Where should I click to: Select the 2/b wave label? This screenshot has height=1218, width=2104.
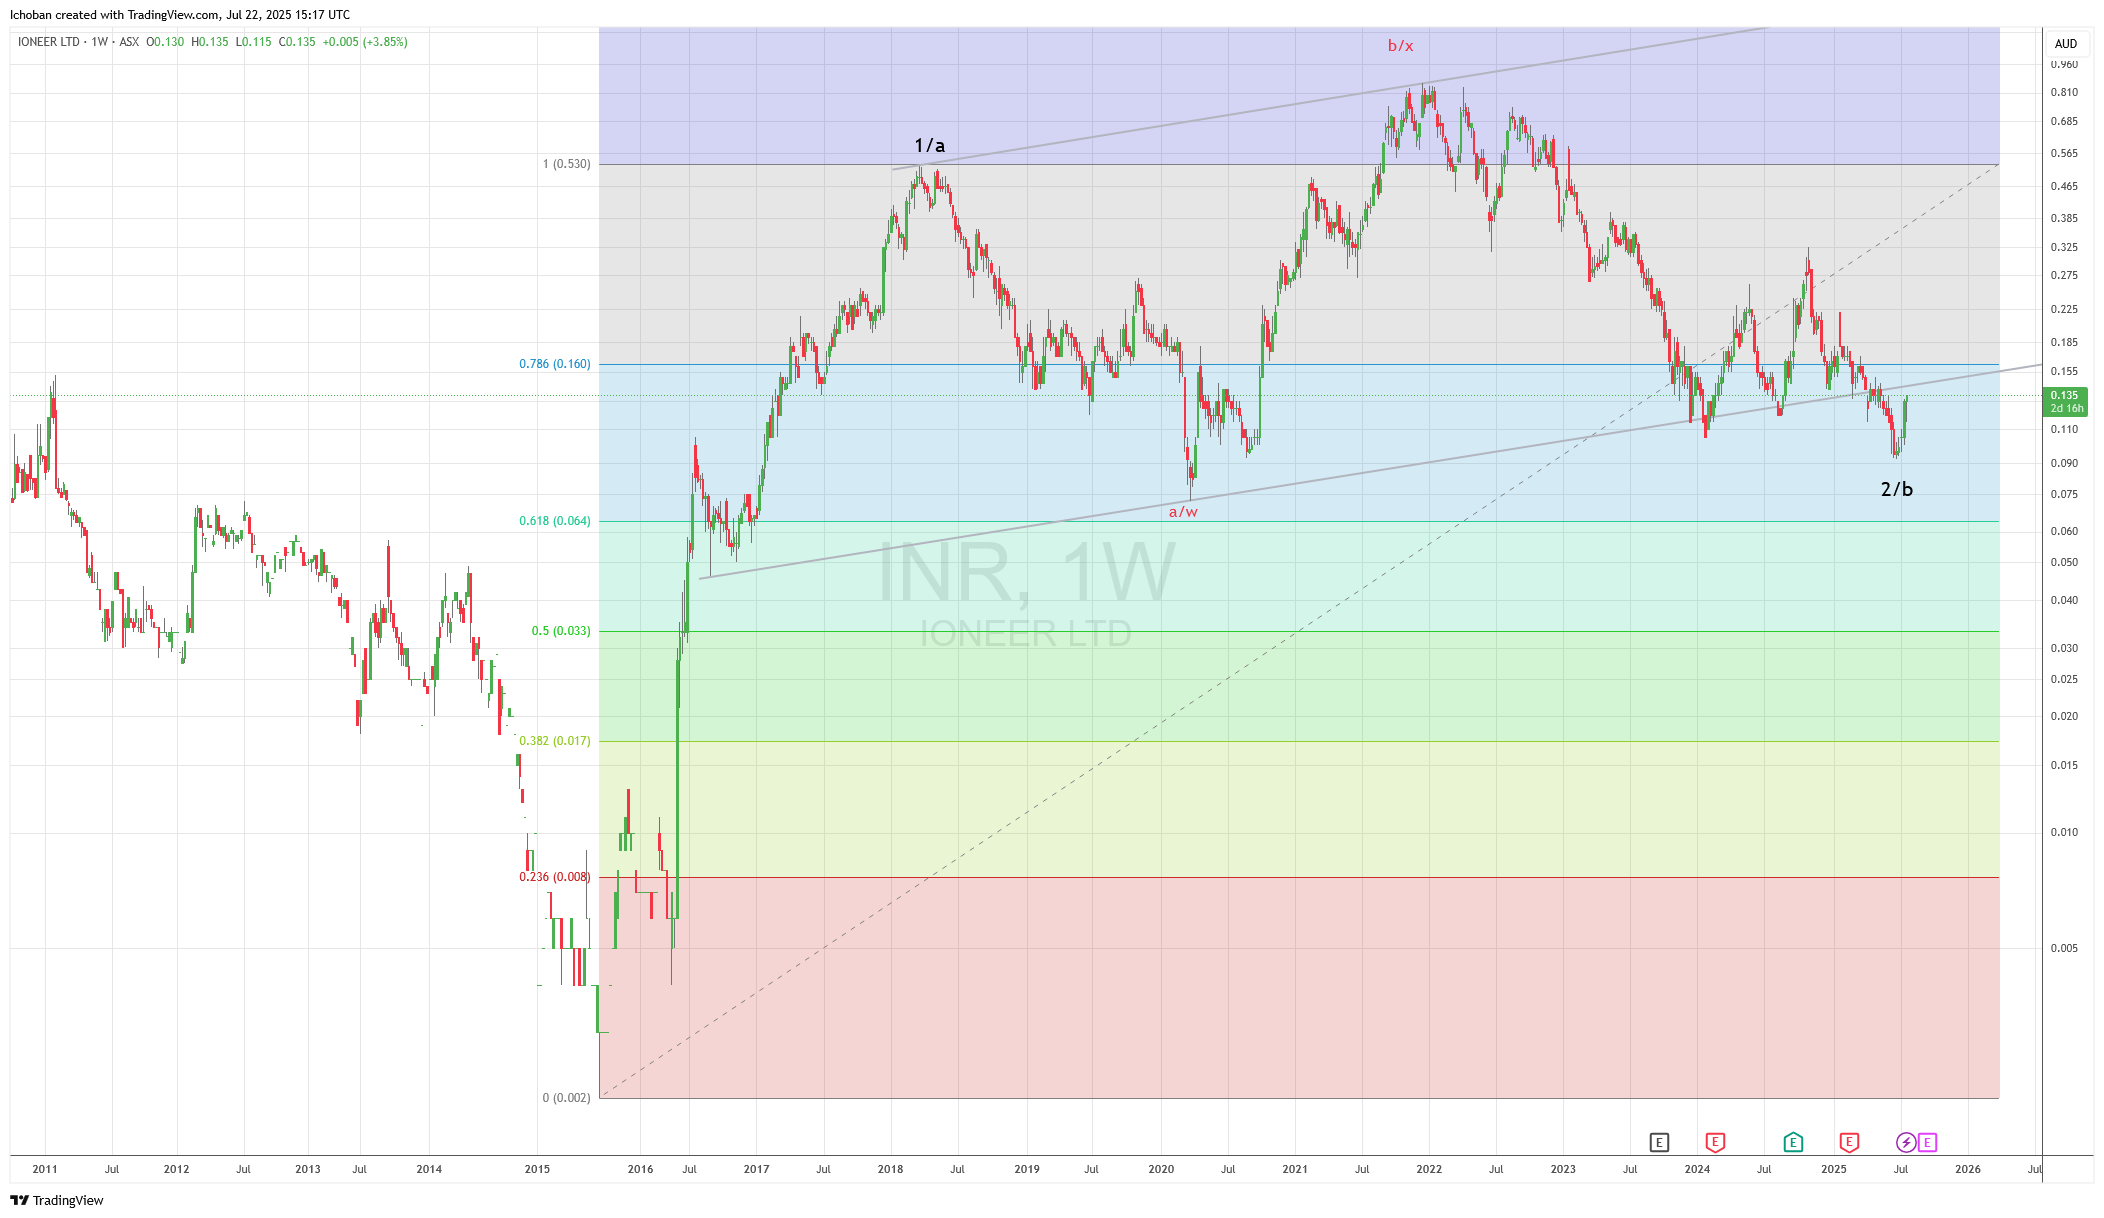[1896, 489]
